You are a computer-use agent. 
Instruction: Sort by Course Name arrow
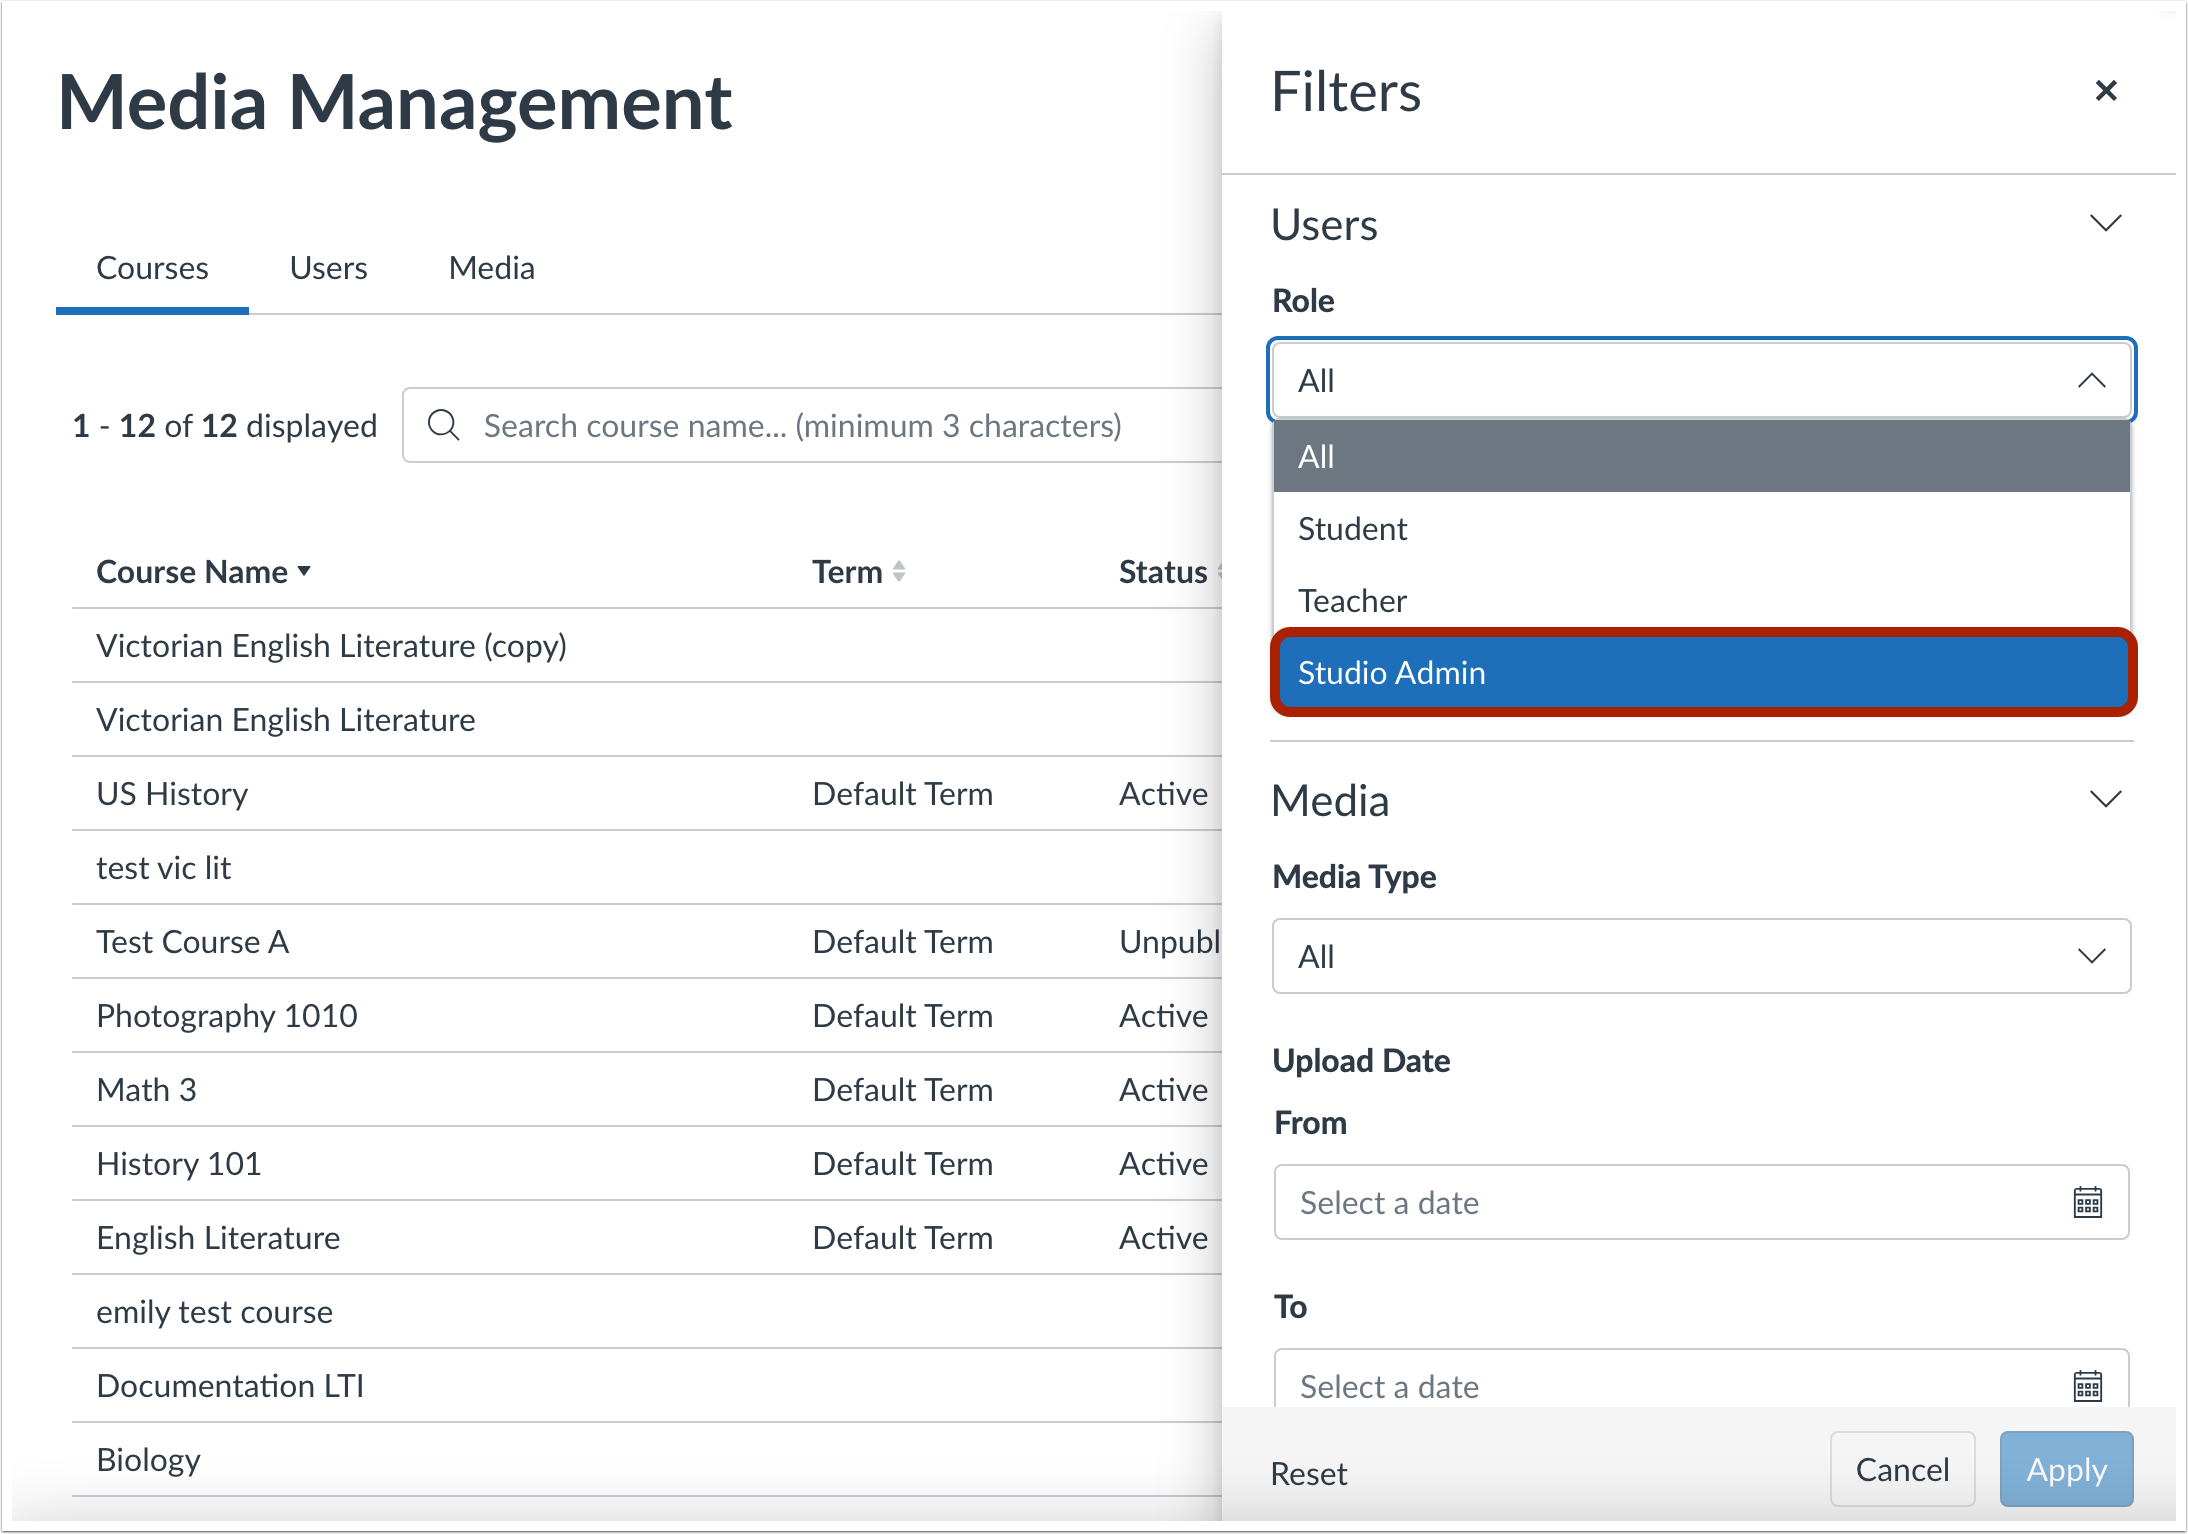[304, 571]
